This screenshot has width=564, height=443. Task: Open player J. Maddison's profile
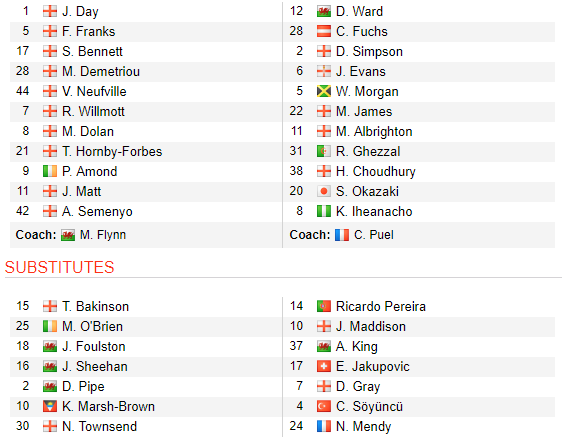pos(370,326)
